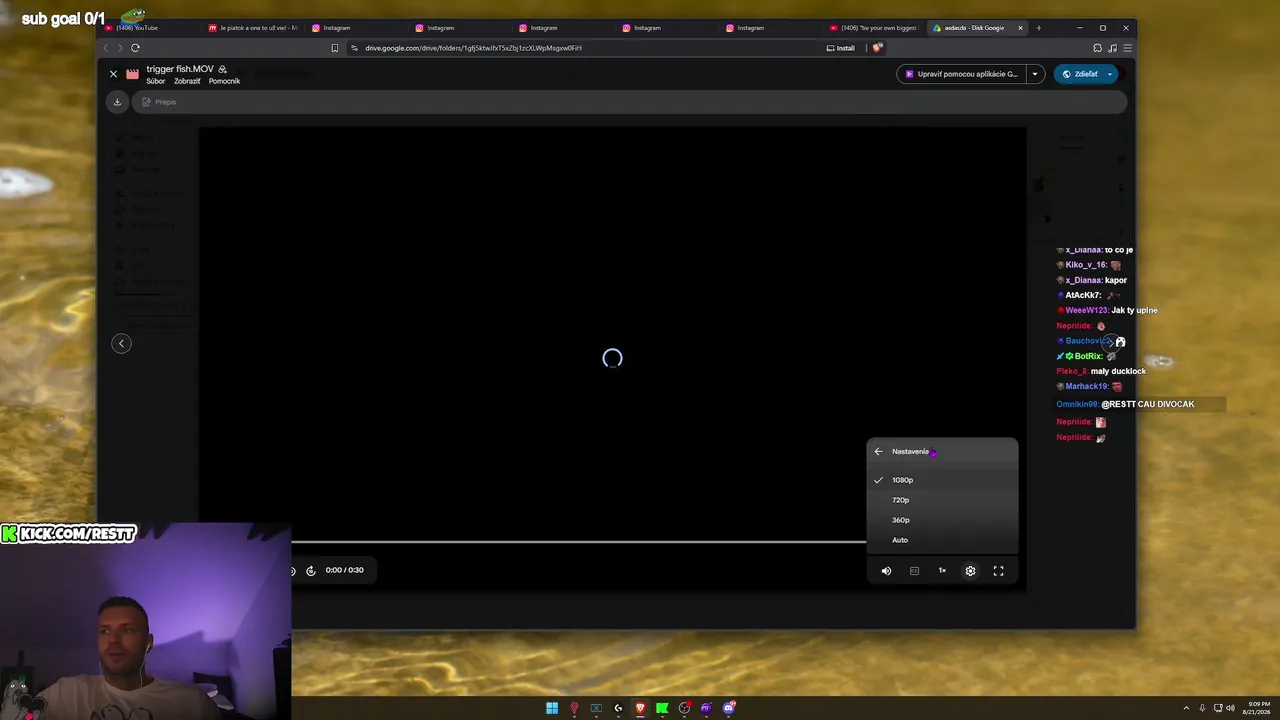
Task: Bookmark this page
Action: point(335,48)
